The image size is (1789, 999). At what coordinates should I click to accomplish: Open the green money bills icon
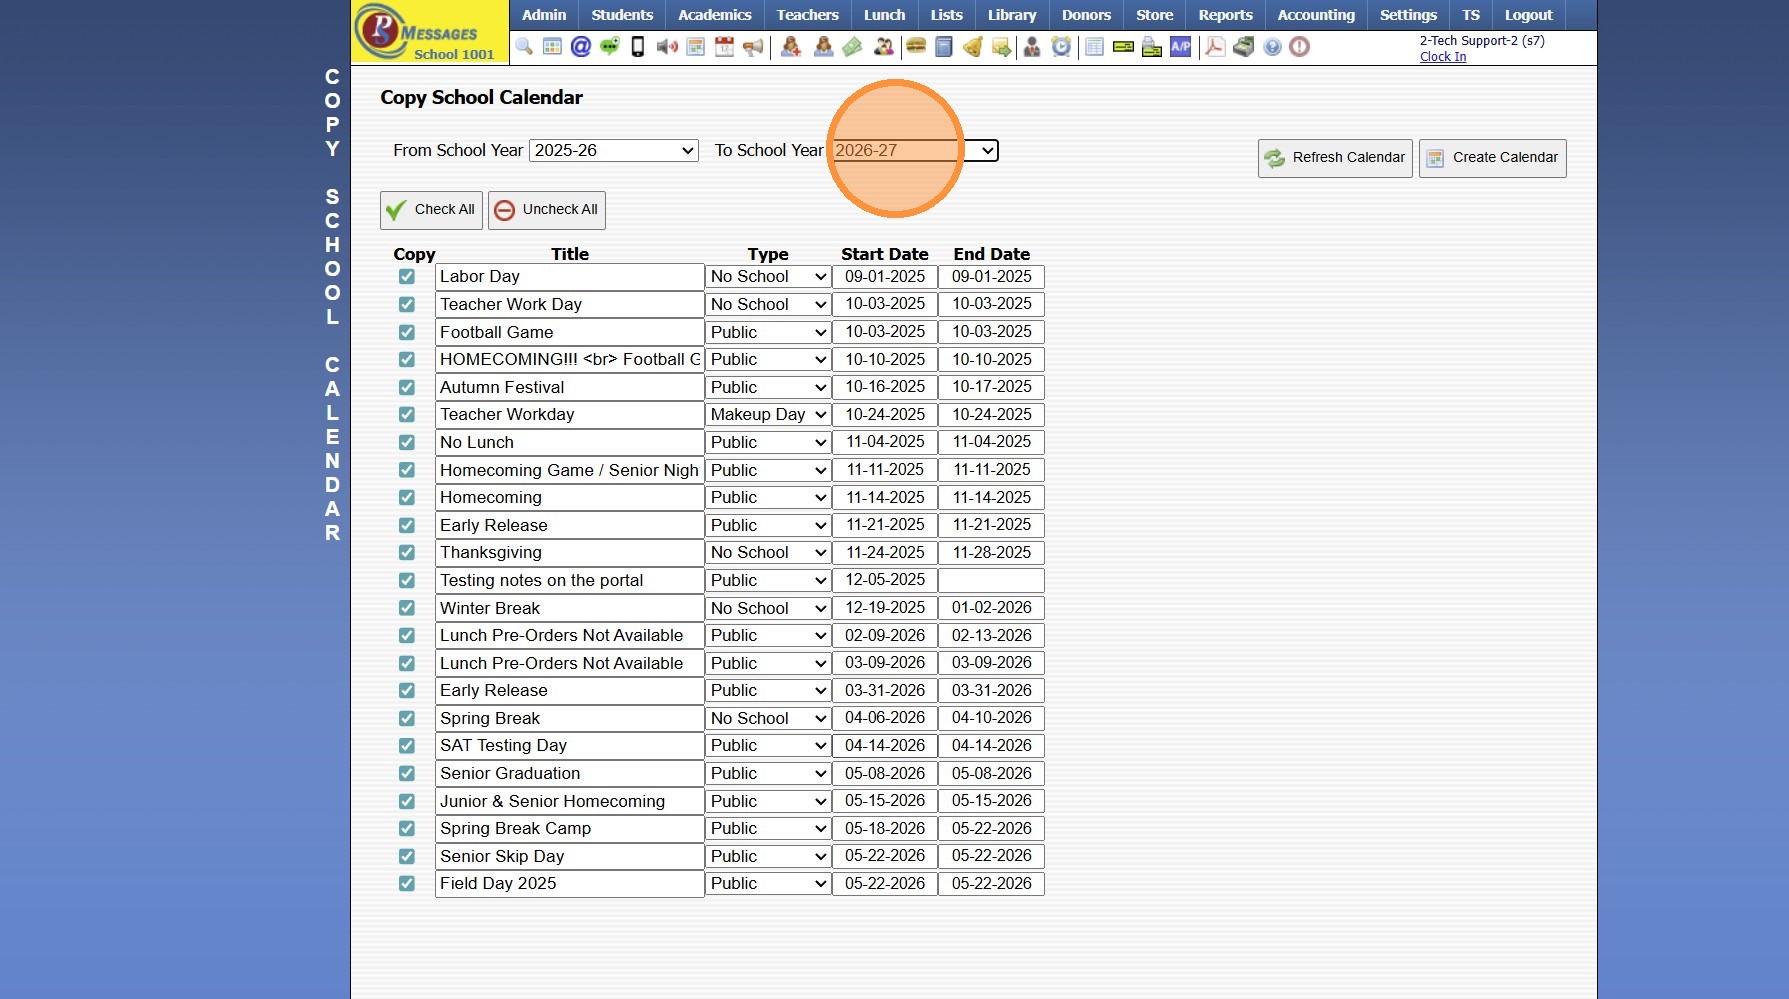[x=852, y=47]
